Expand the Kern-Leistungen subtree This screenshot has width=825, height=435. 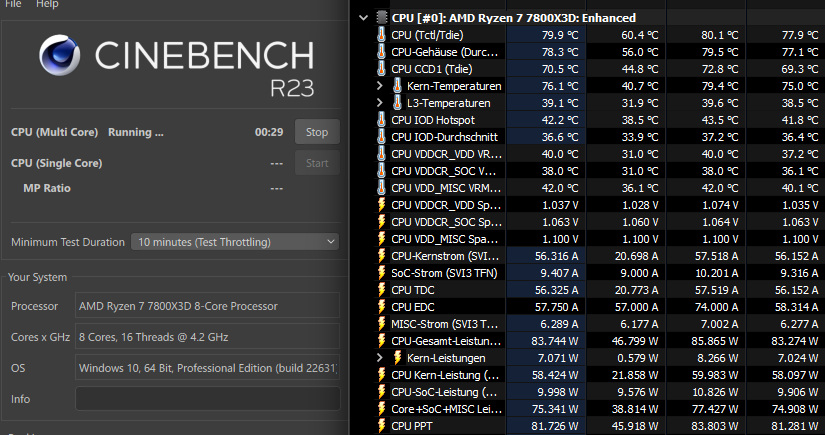[380, 358]
